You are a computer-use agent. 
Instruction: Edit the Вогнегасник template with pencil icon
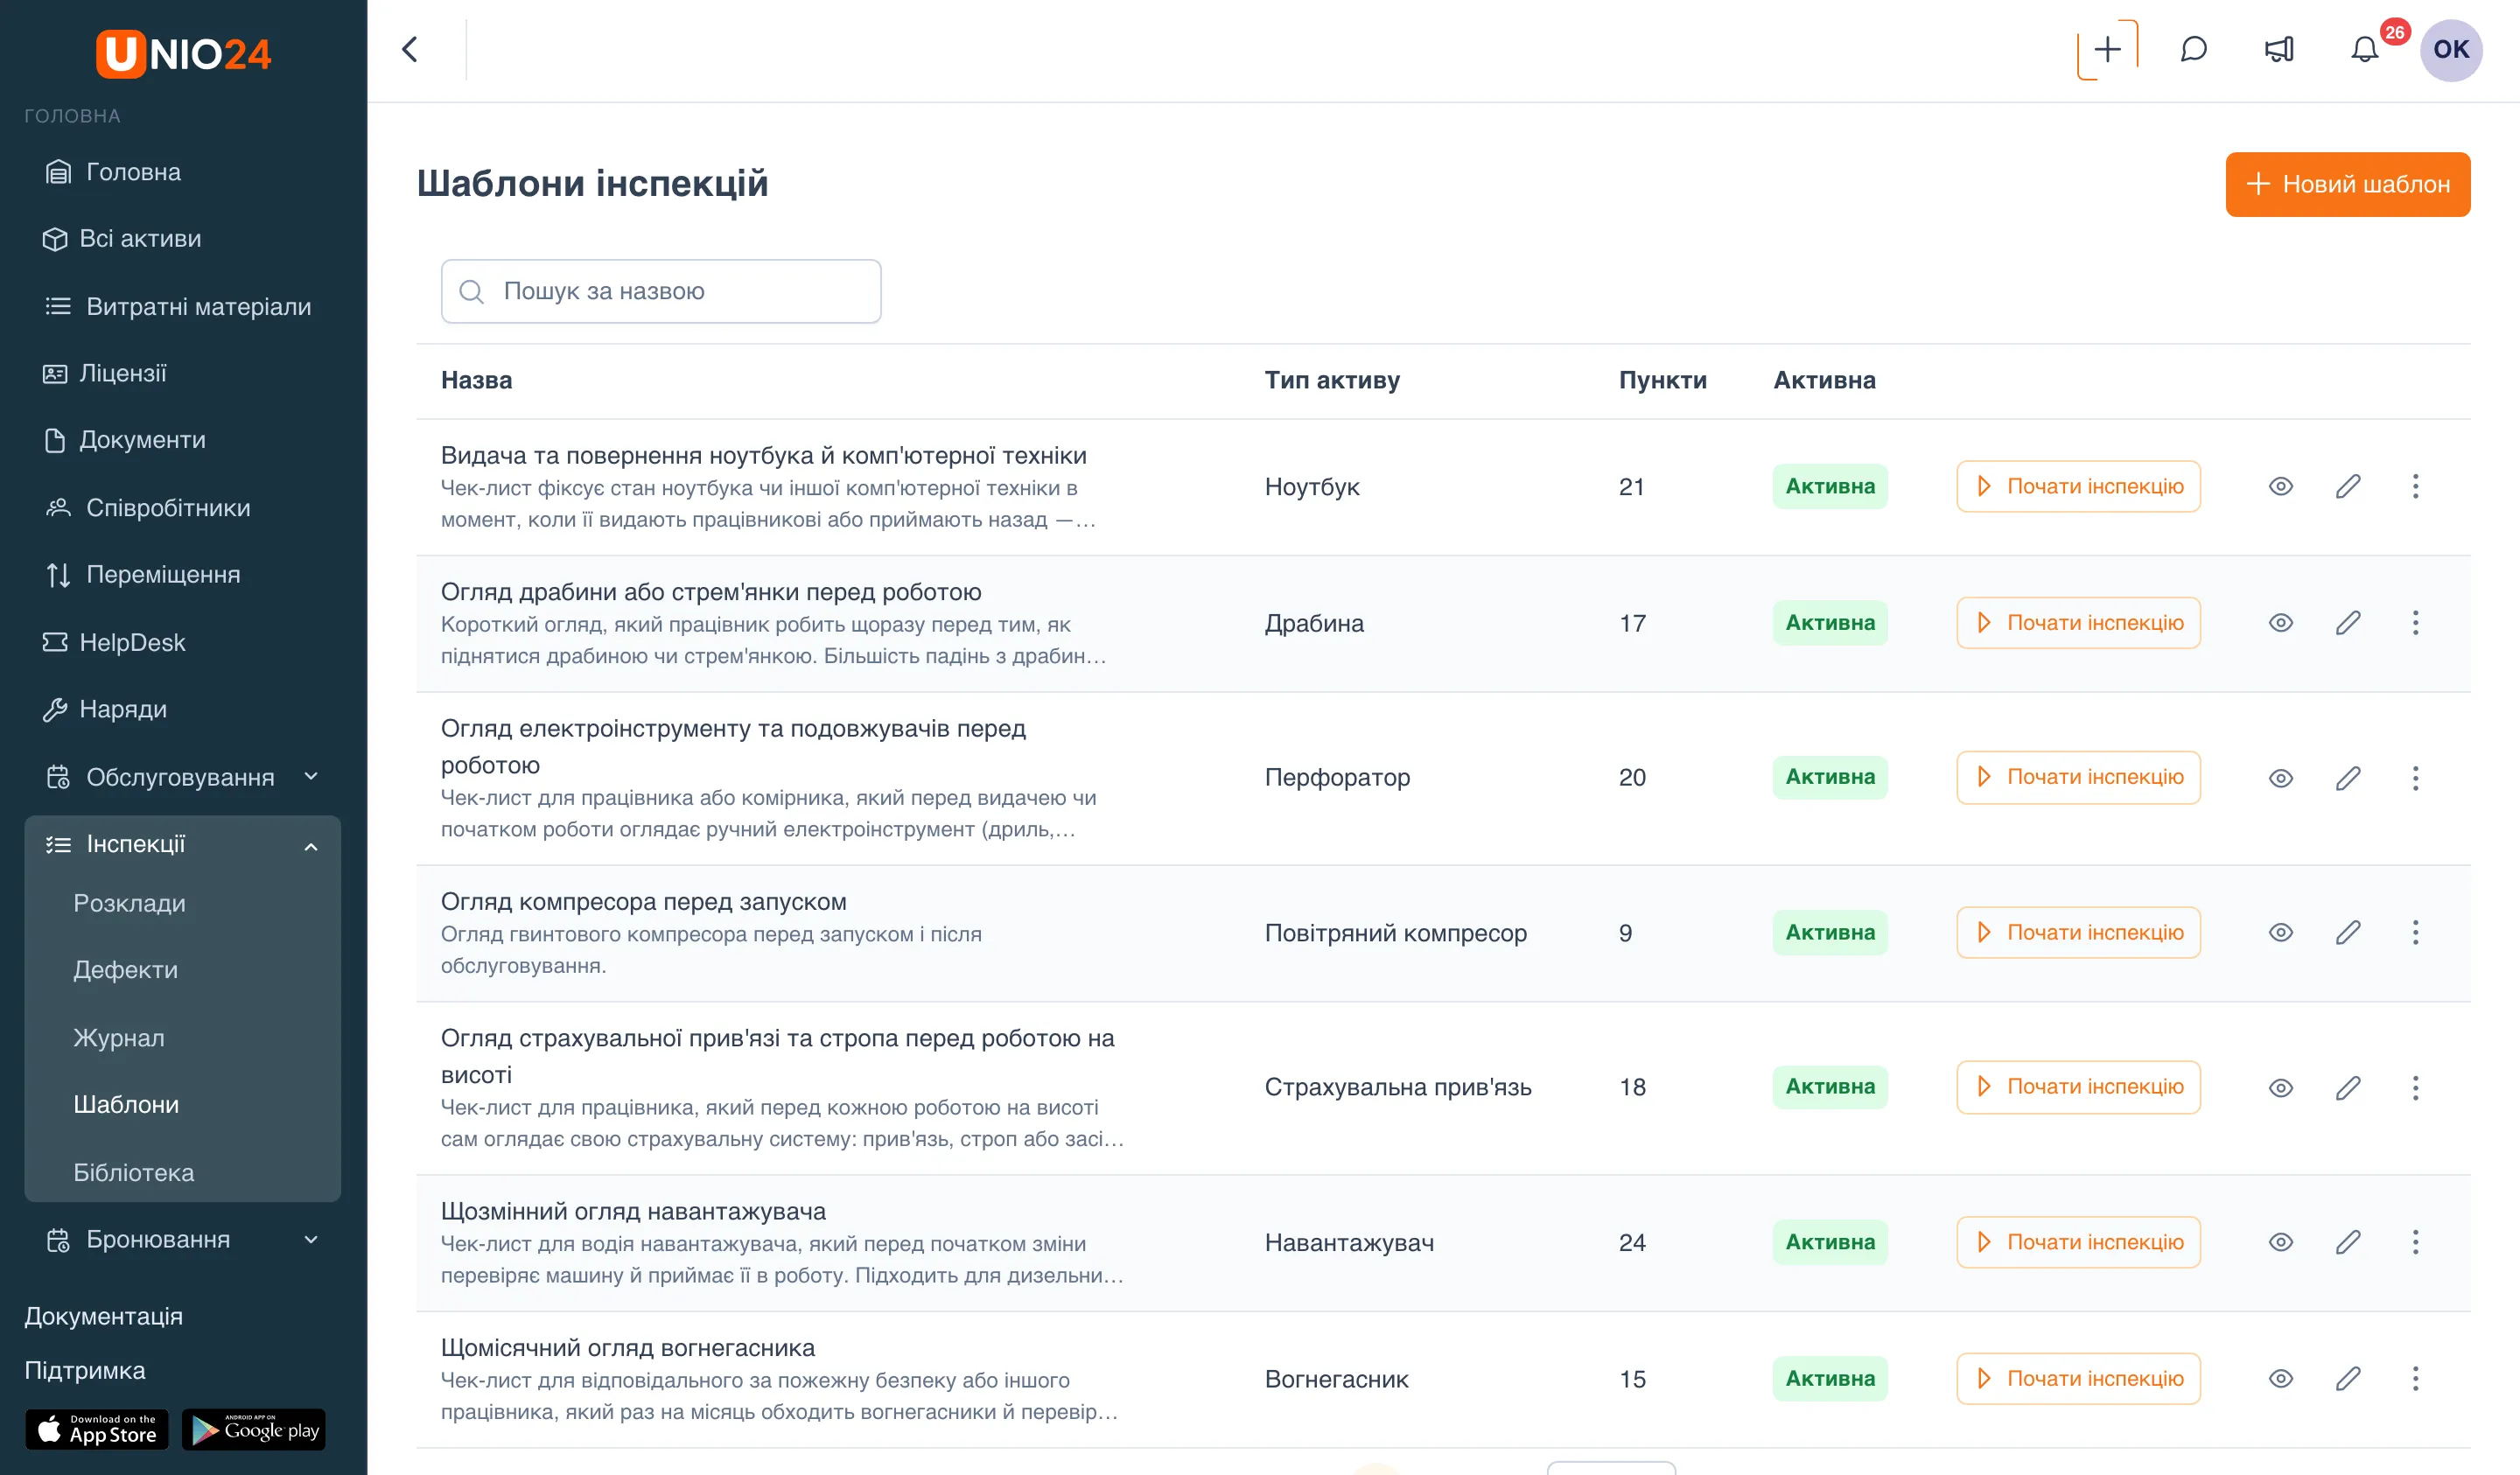(2348, 1378)
